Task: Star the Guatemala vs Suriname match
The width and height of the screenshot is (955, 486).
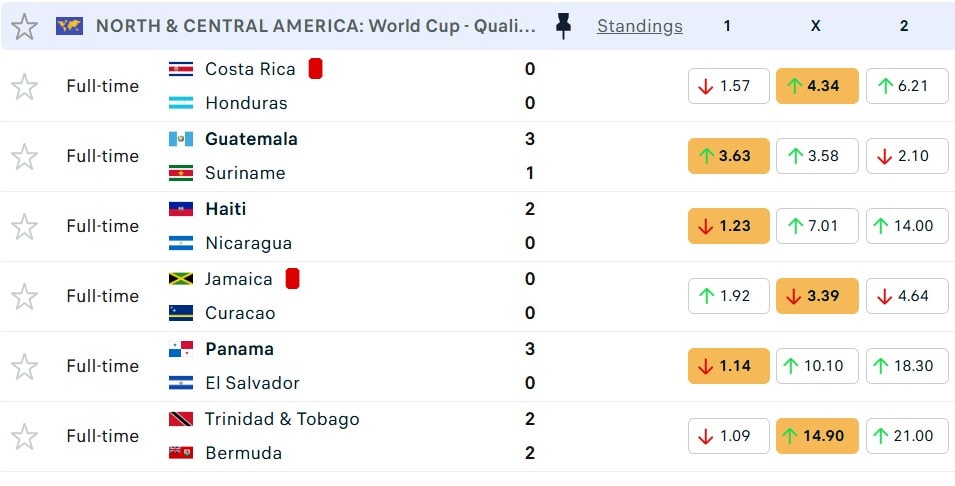Action: pyautogui.click(x=24, y=157)
